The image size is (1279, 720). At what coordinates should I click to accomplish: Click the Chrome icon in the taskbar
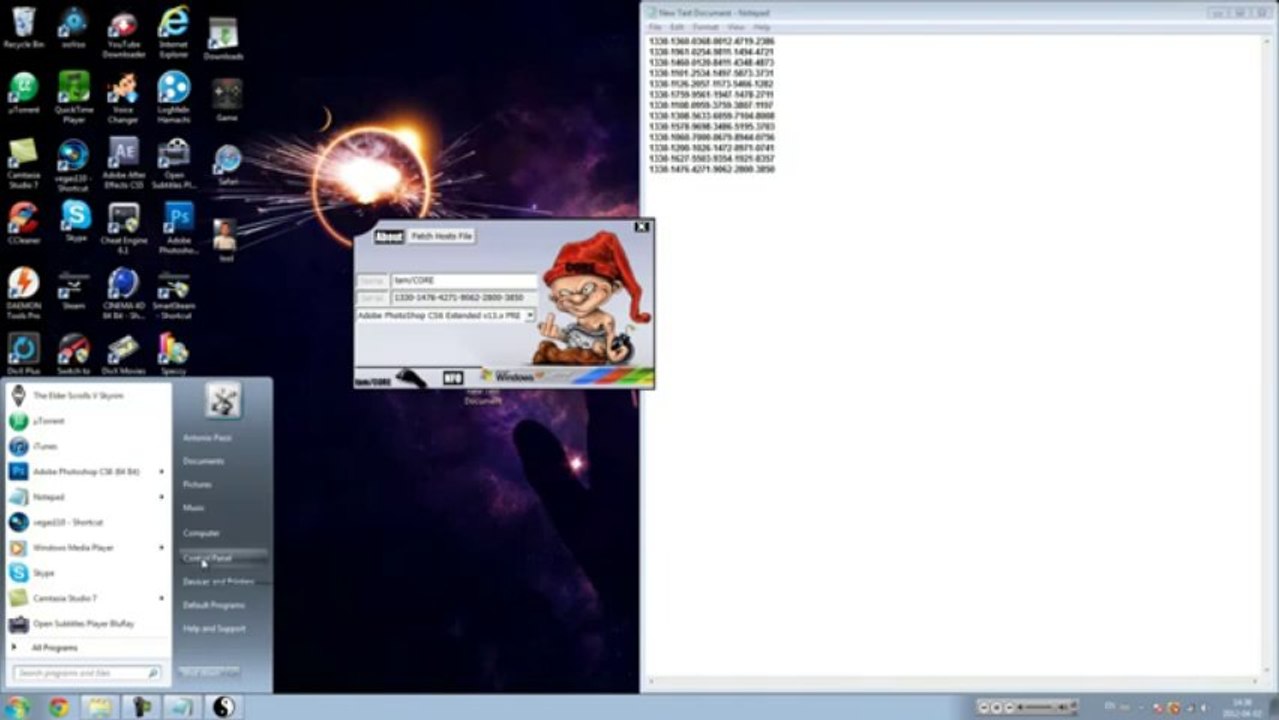point(59,707)
